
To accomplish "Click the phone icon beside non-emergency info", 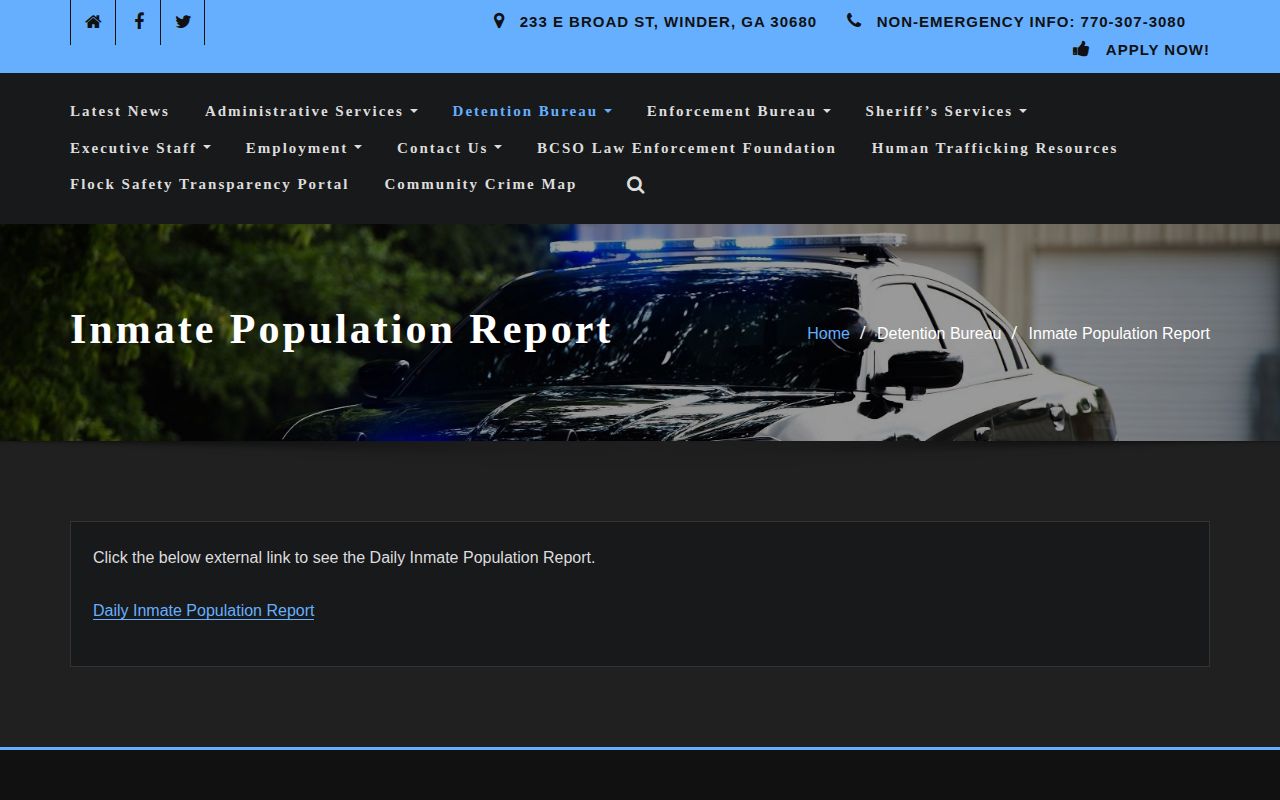I will (853, 21).
